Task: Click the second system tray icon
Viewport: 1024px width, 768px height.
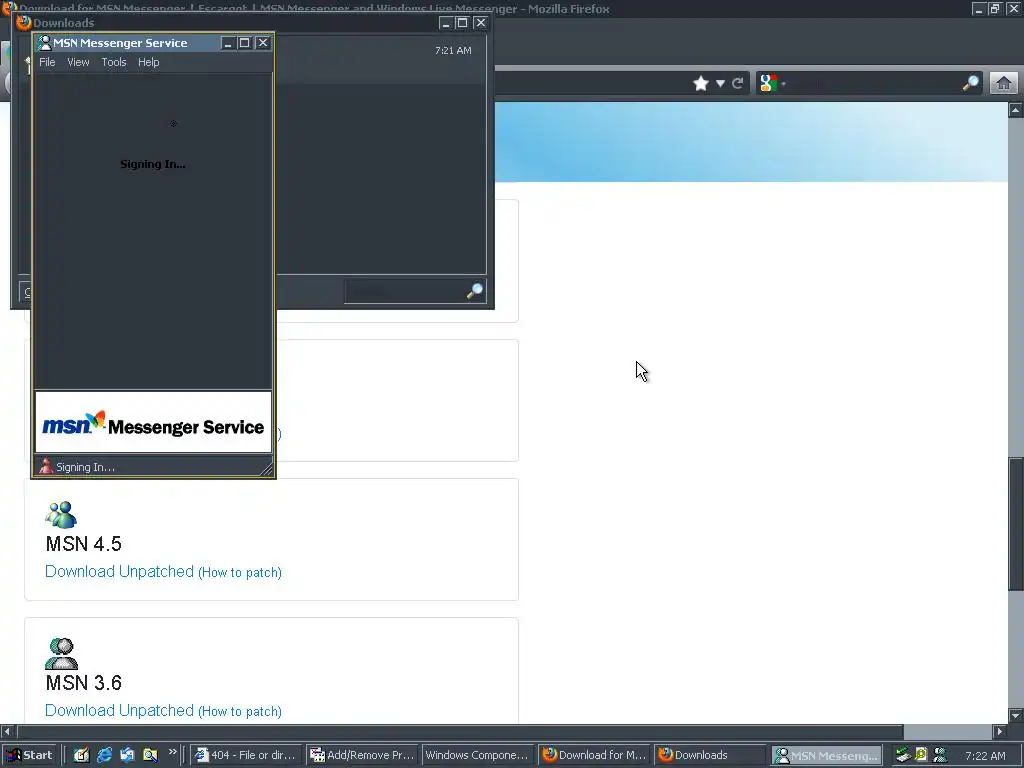Action: pos(921,755)
